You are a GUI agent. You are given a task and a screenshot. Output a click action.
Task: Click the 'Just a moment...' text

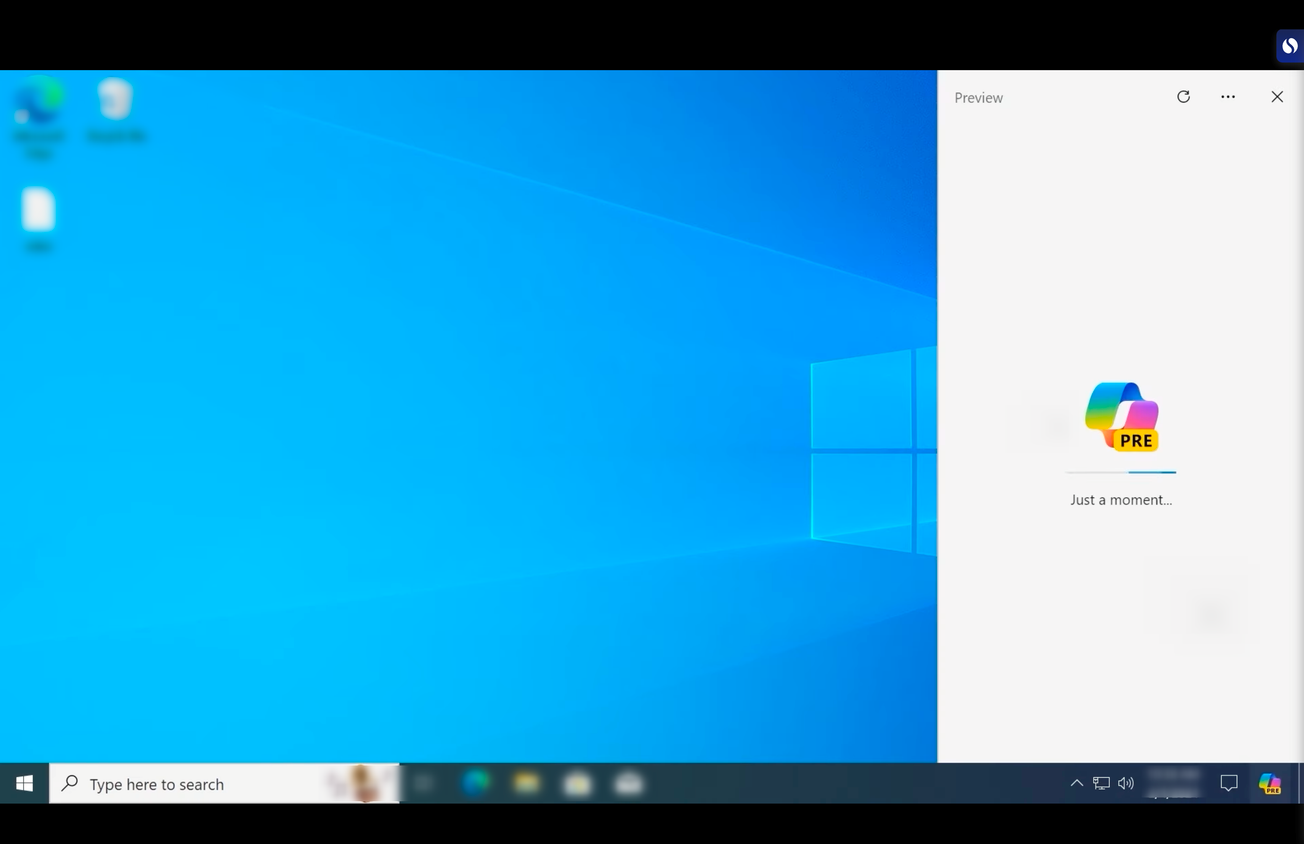[x=1121, y=500]
